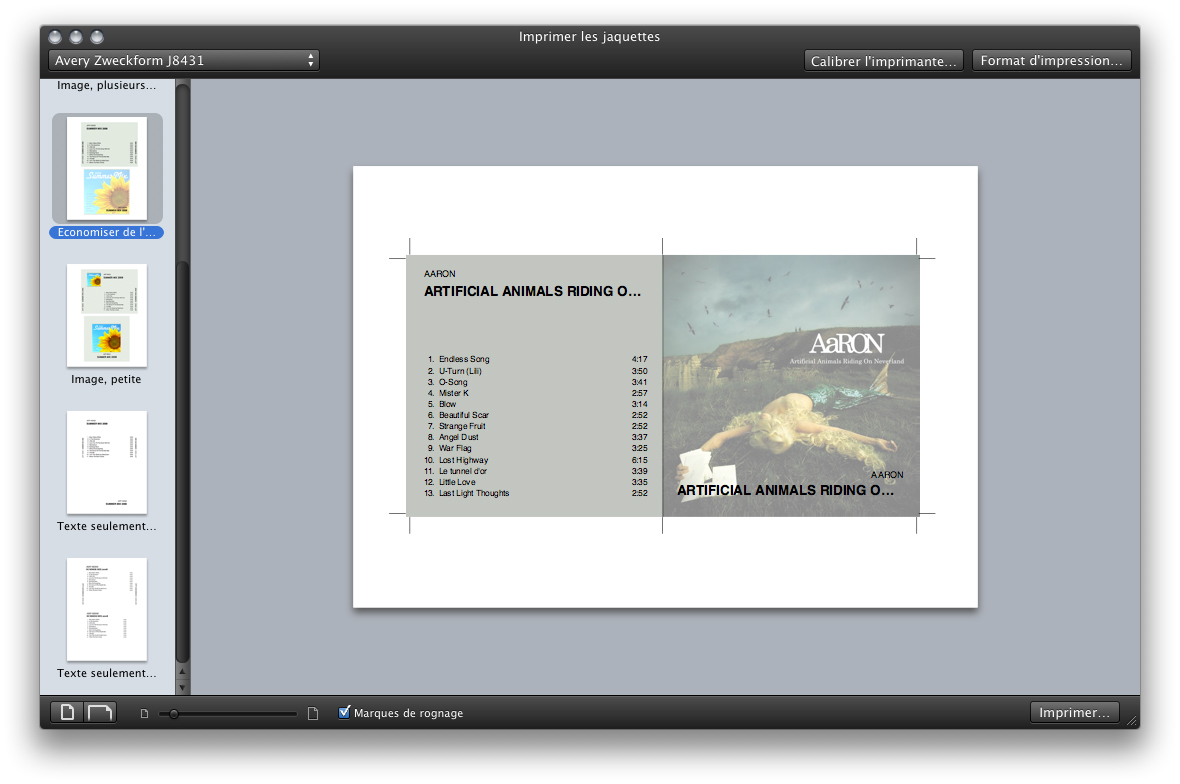Screen dimensions: 1180x784
Task: Click the Image, plusieurs… theme label
Action: point(107,85)
